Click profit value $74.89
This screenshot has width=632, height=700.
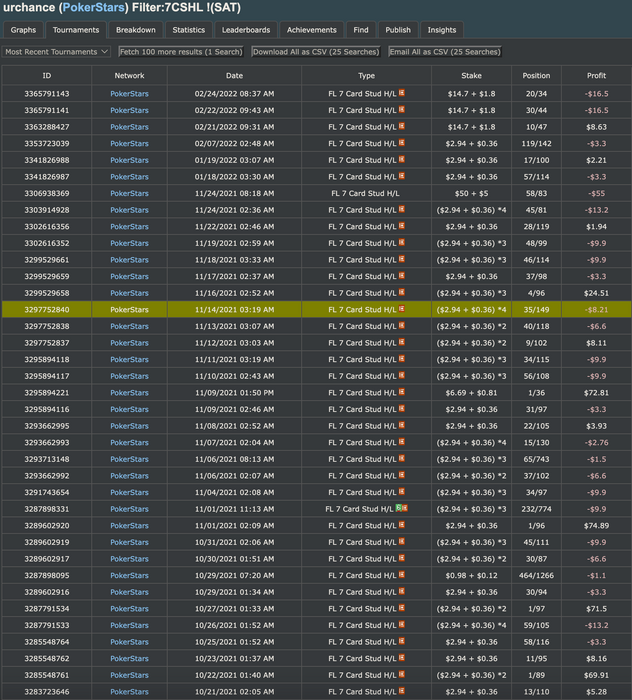pos(596,525)
